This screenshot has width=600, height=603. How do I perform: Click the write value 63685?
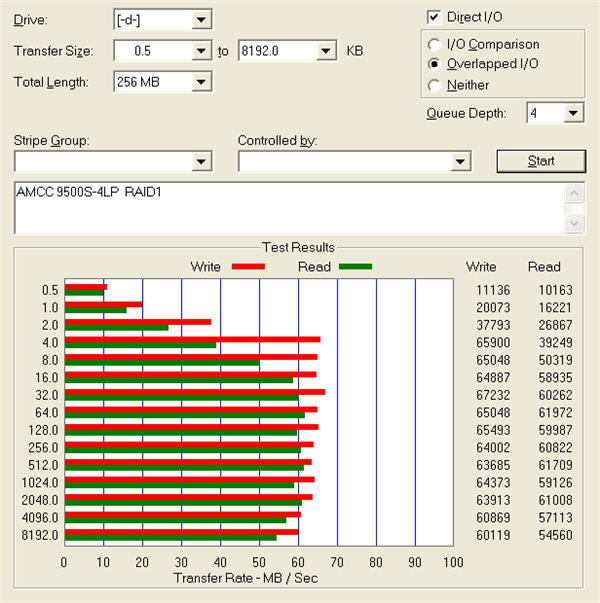tap(493, 465)
